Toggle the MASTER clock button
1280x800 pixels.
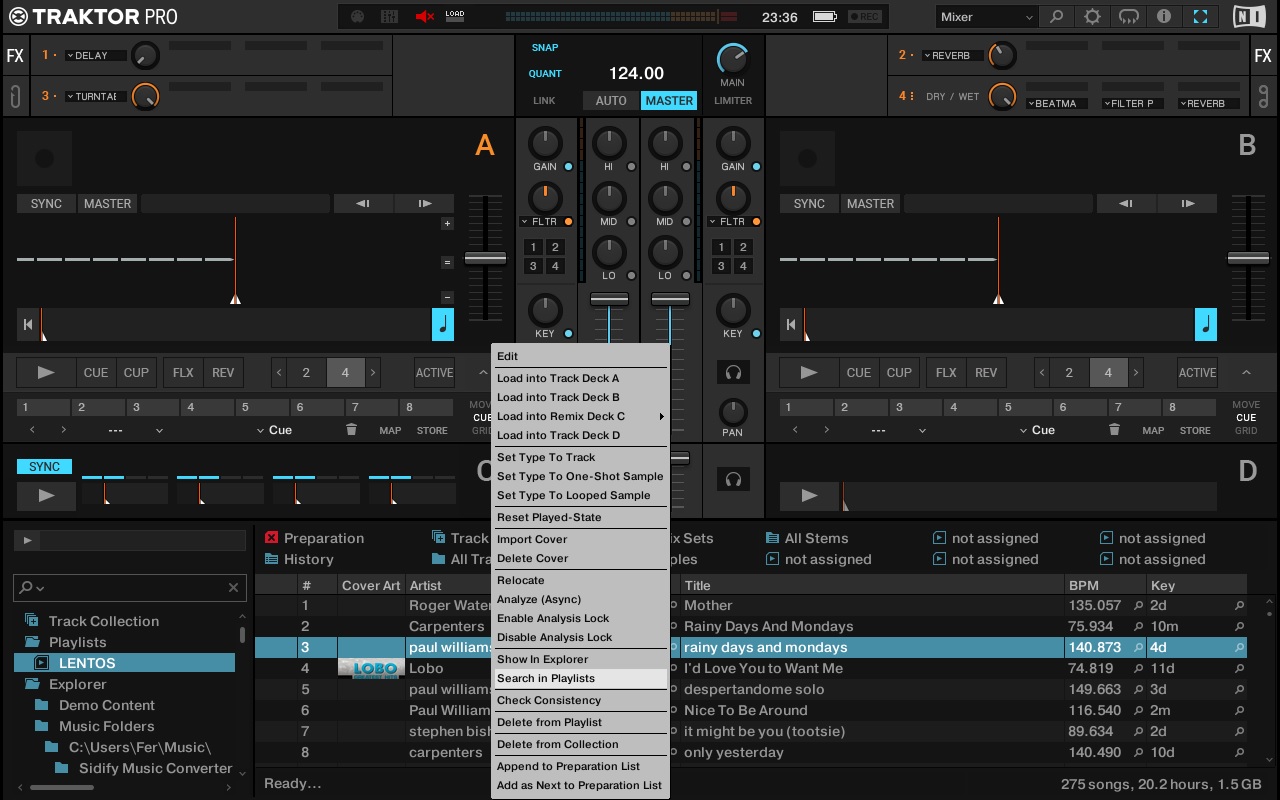click(x=669, y=101)
